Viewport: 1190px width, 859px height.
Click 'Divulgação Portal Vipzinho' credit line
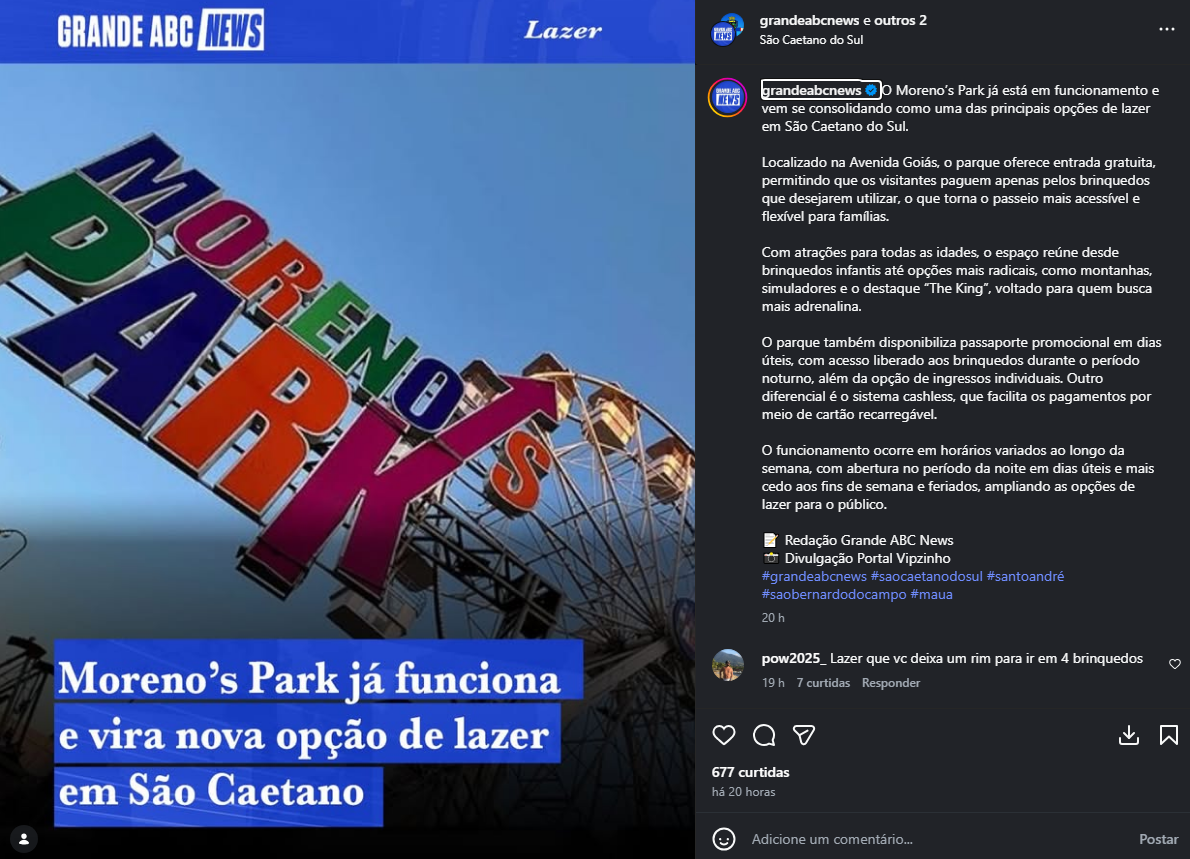pyautogui.click(x=867, y=559)
